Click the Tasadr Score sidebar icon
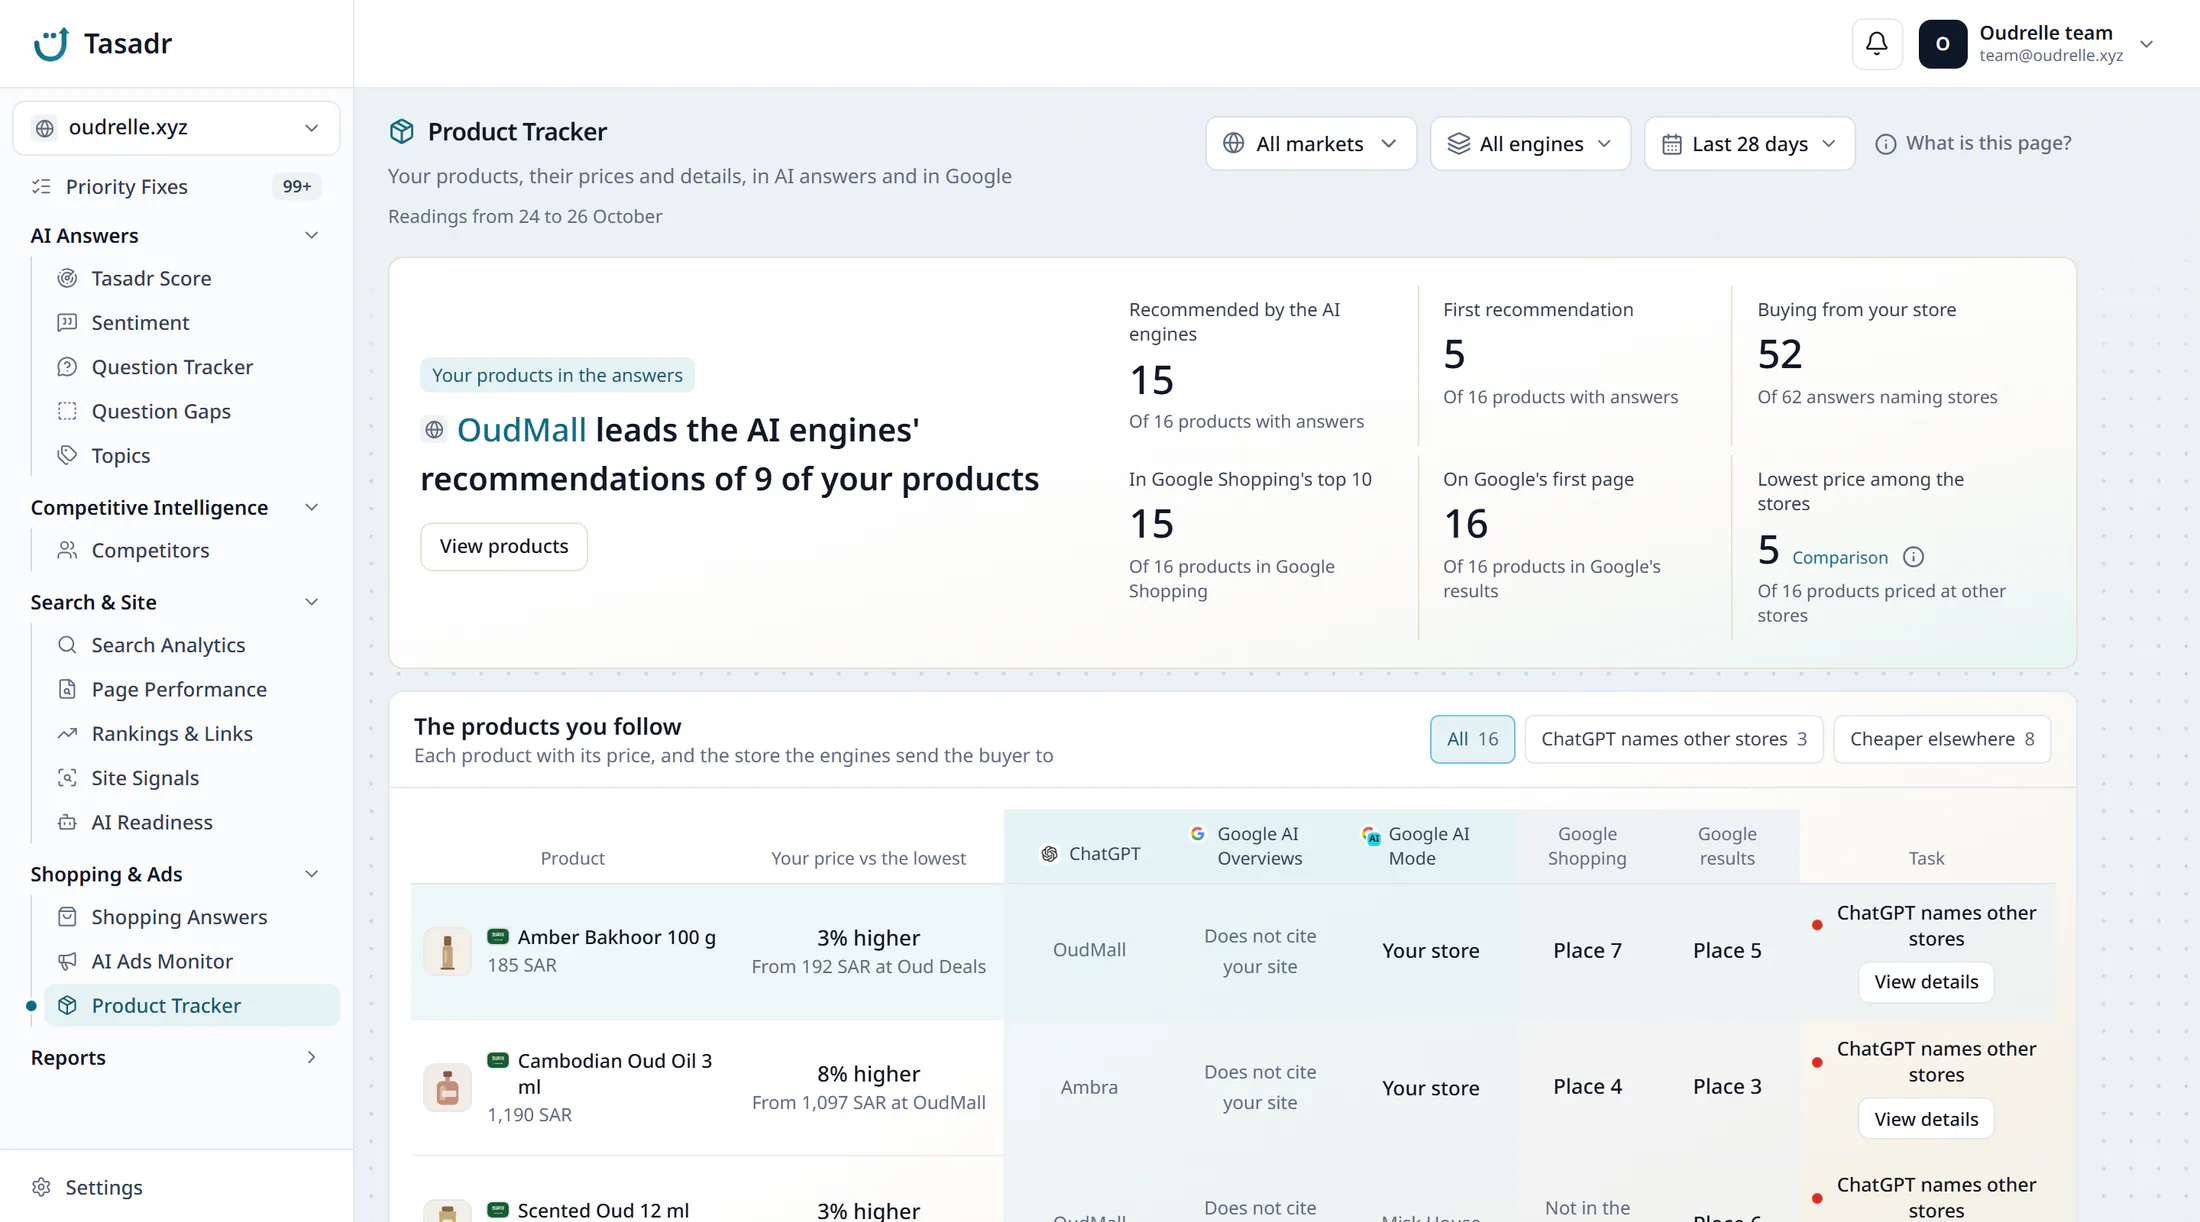This screenshot has height=1222, width=2200. click(x=67, y=278)
